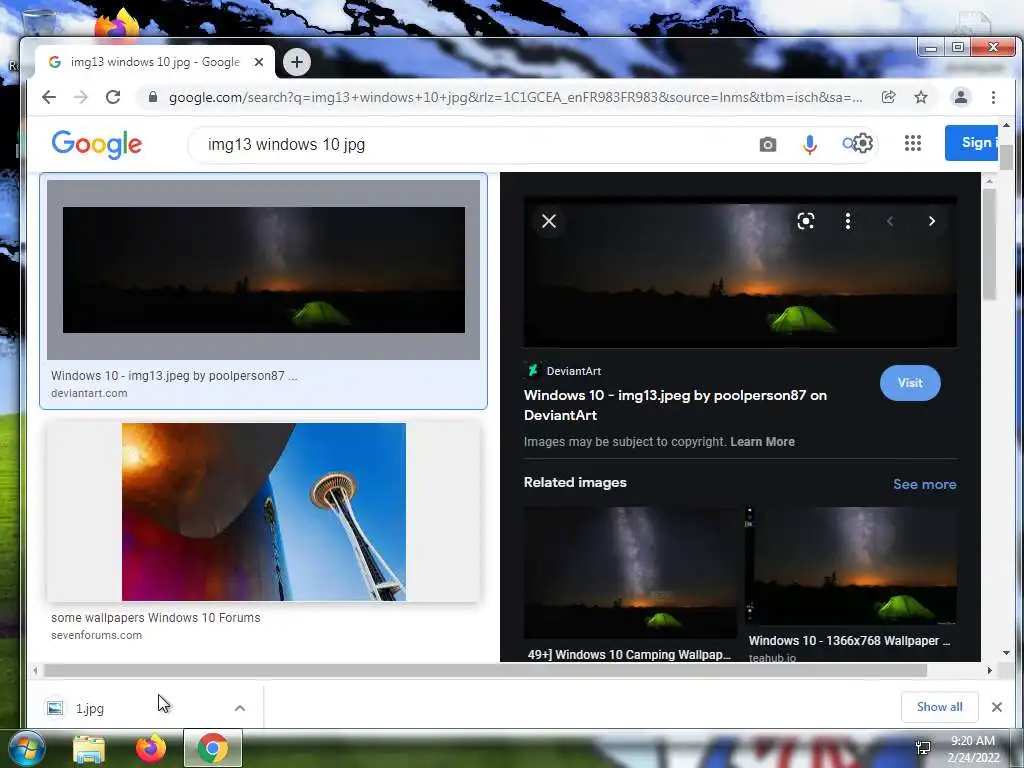Open the Learn More copyright link

tap(762, 441)
